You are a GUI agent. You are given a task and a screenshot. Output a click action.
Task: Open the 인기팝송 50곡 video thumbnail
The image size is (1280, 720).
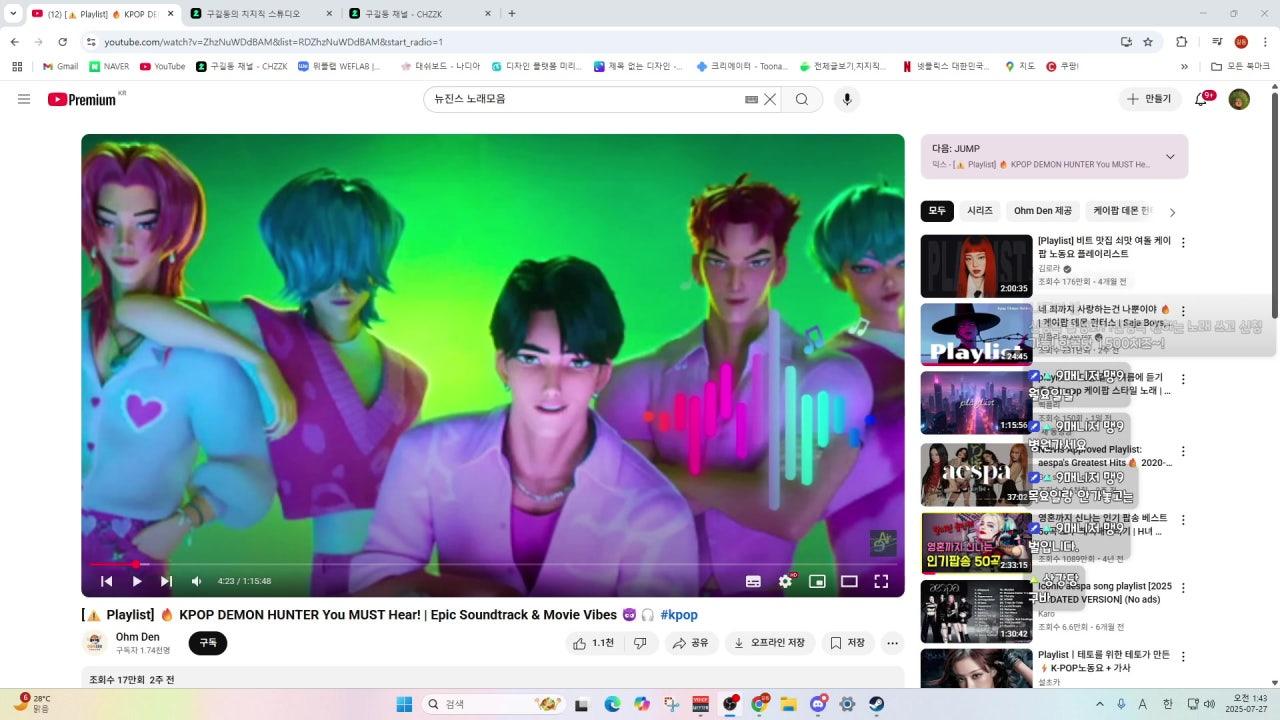pyautogui.click(x=976, y=543)
